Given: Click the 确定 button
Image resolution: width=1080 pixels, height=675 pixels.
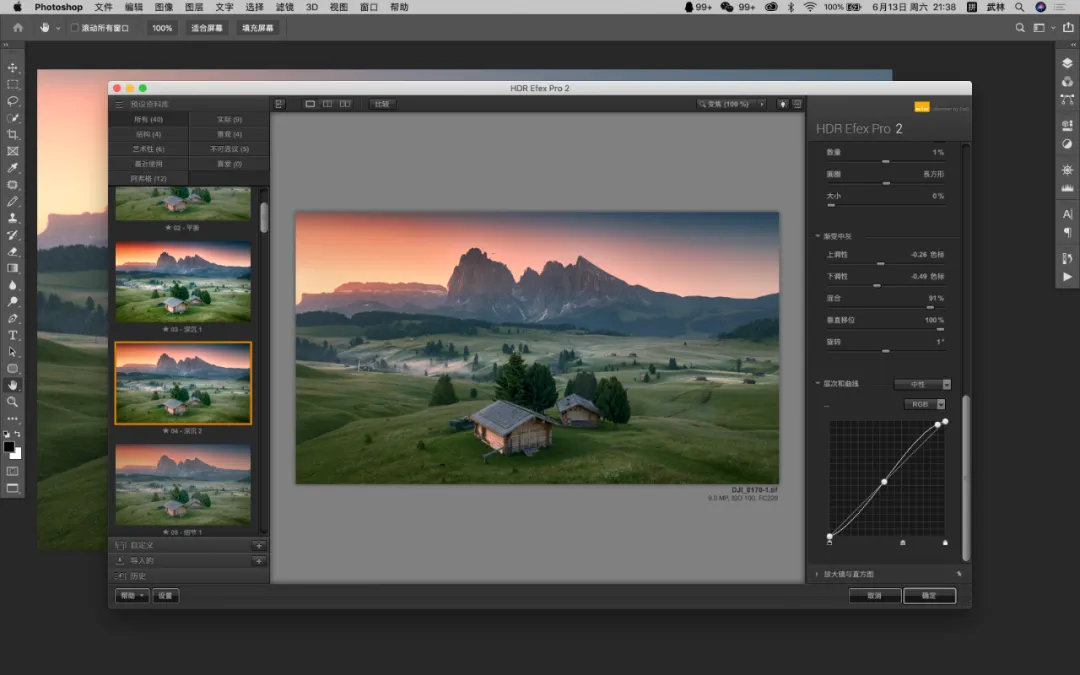Looking at the screenshot, I should [x=929, y=595].
